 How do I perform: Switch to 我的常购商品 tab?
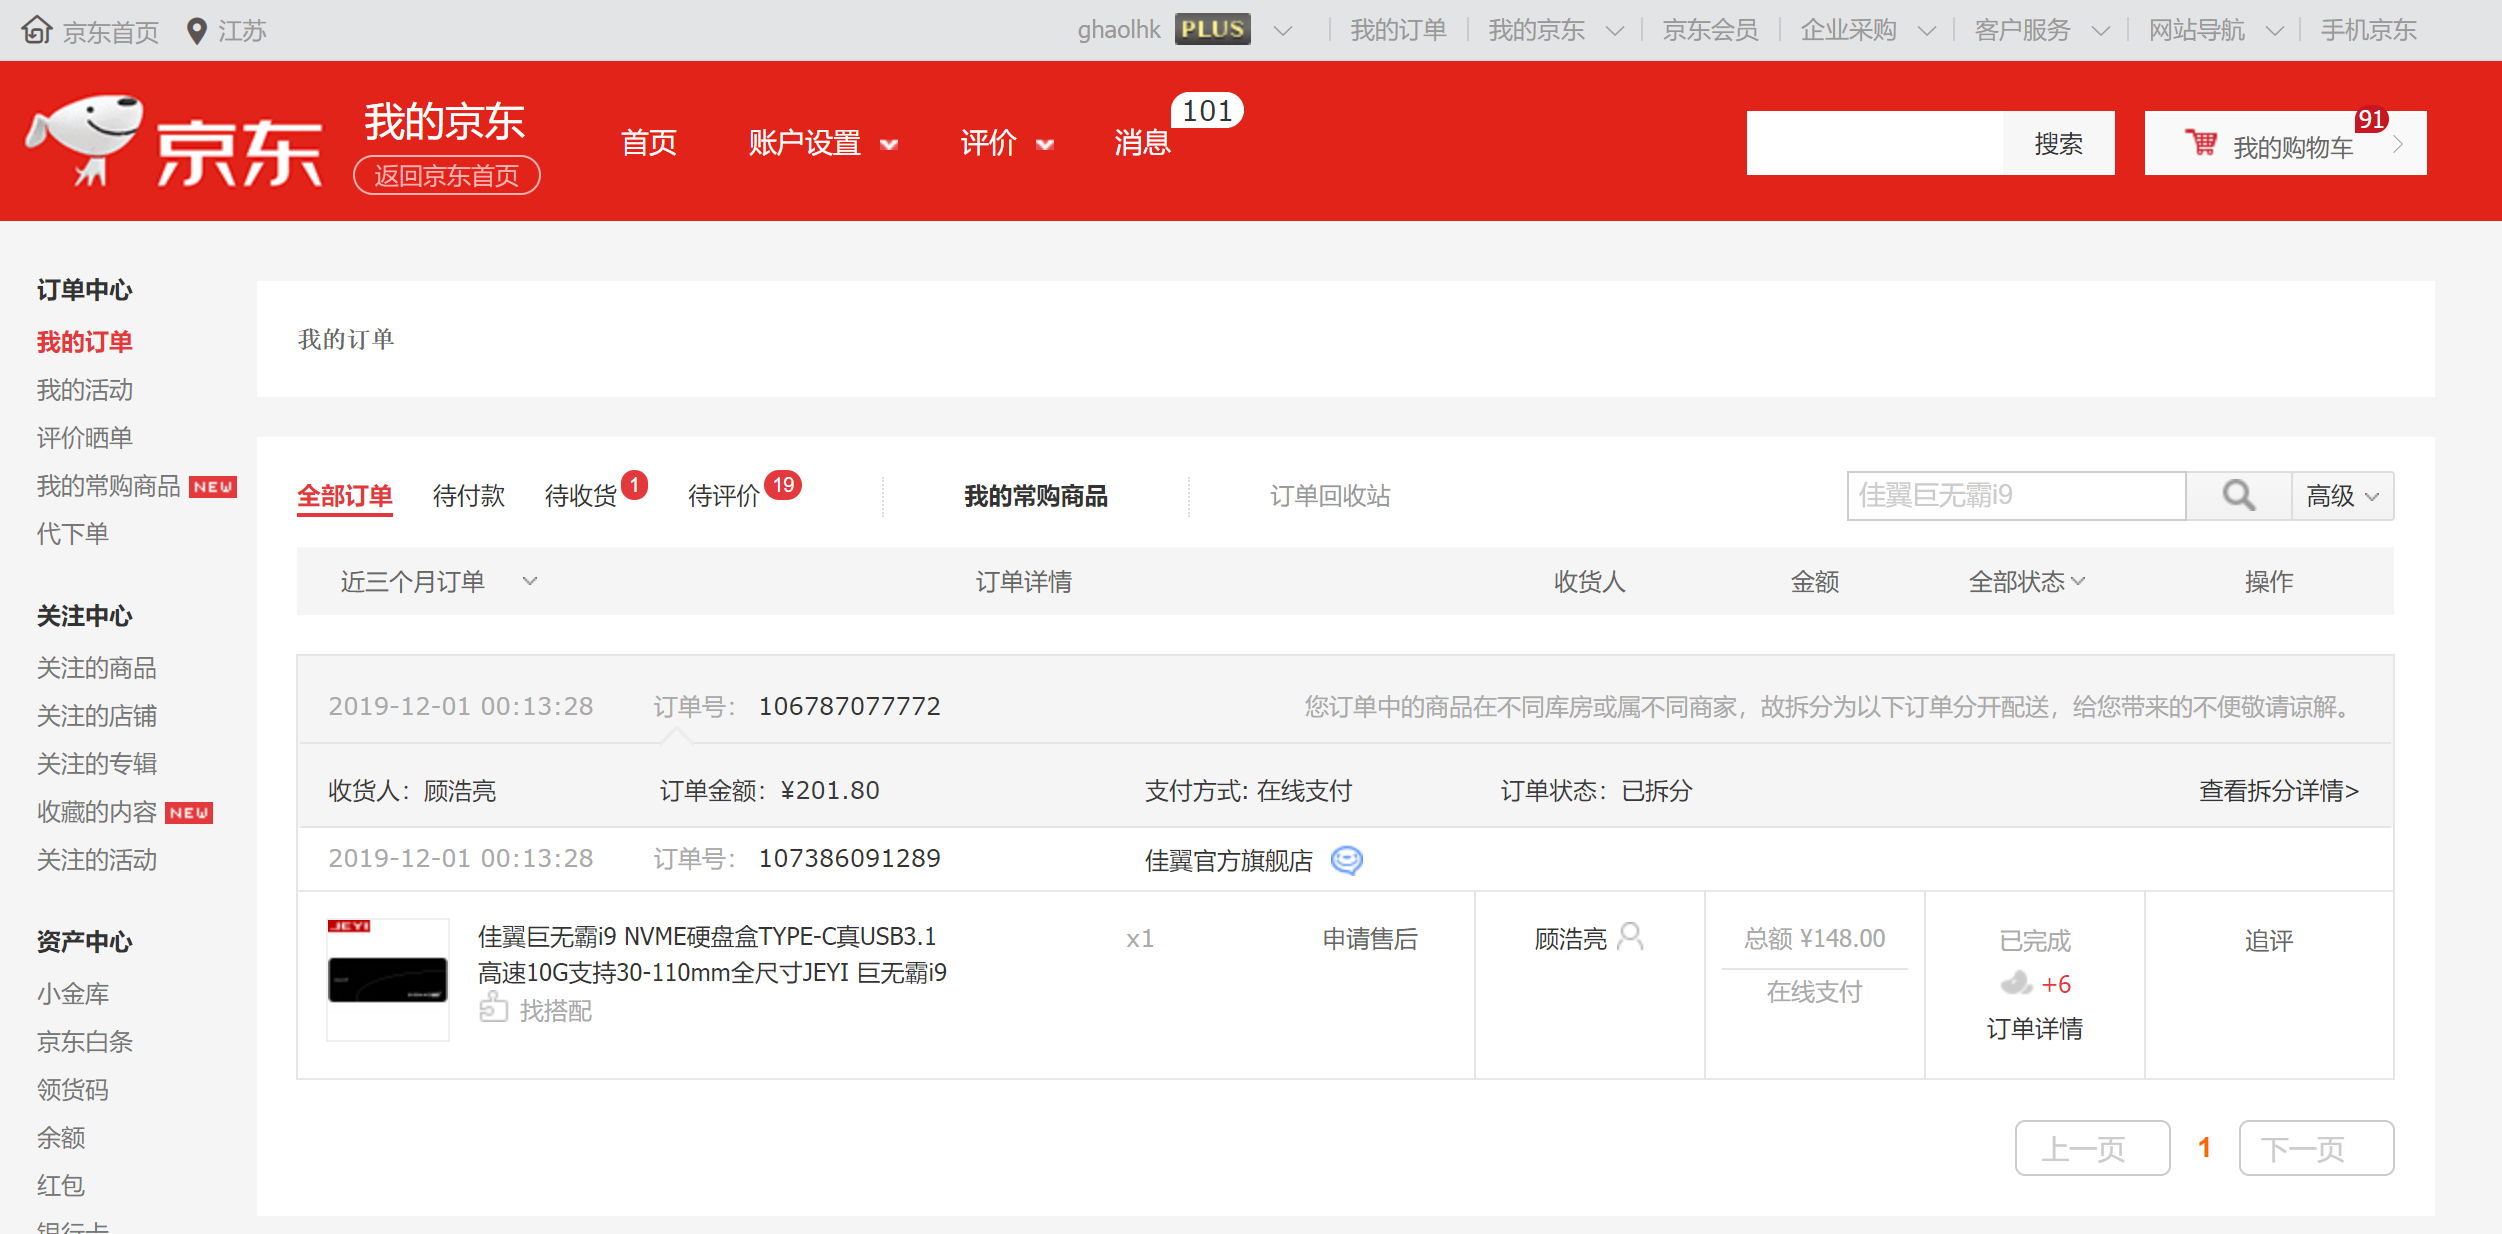(x=1035, y=496)
